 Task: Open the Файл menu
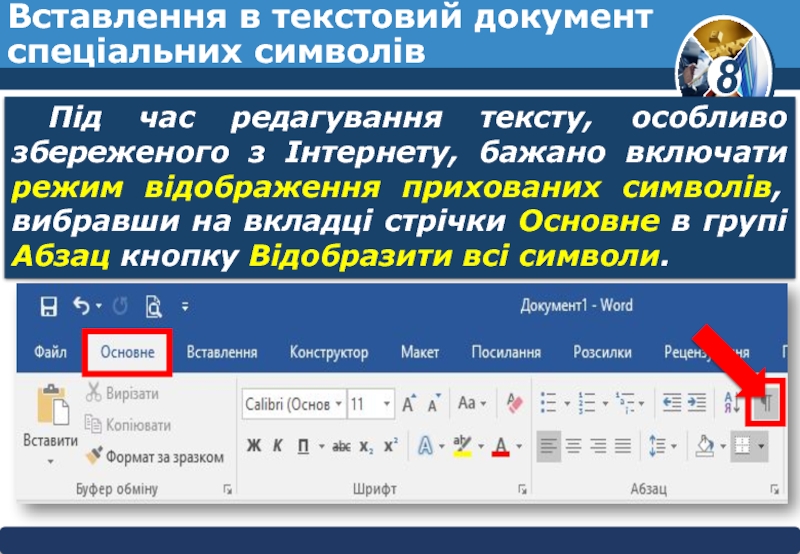tap(50, 353)
